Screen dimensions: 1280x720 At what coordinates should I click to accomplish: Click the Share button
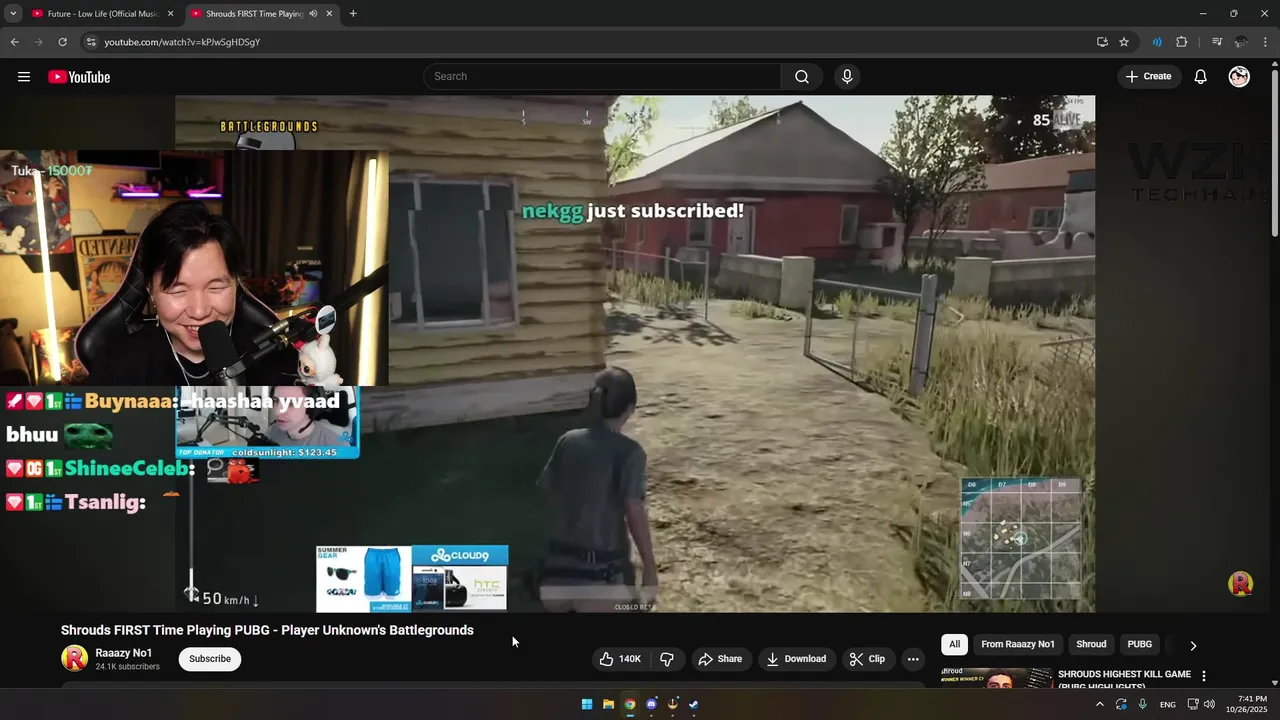click(720, 659)
